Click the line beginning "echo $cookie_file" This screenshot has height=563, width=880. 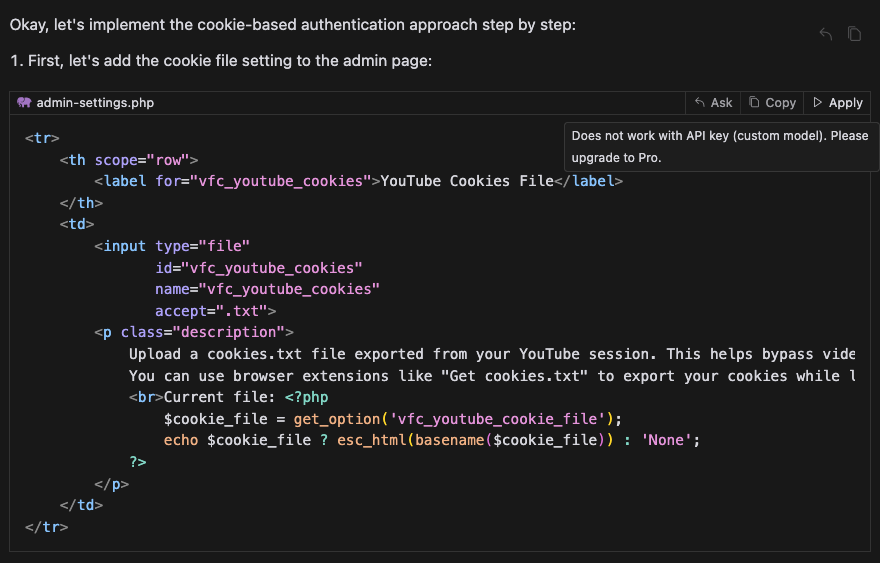coord(432,440)
